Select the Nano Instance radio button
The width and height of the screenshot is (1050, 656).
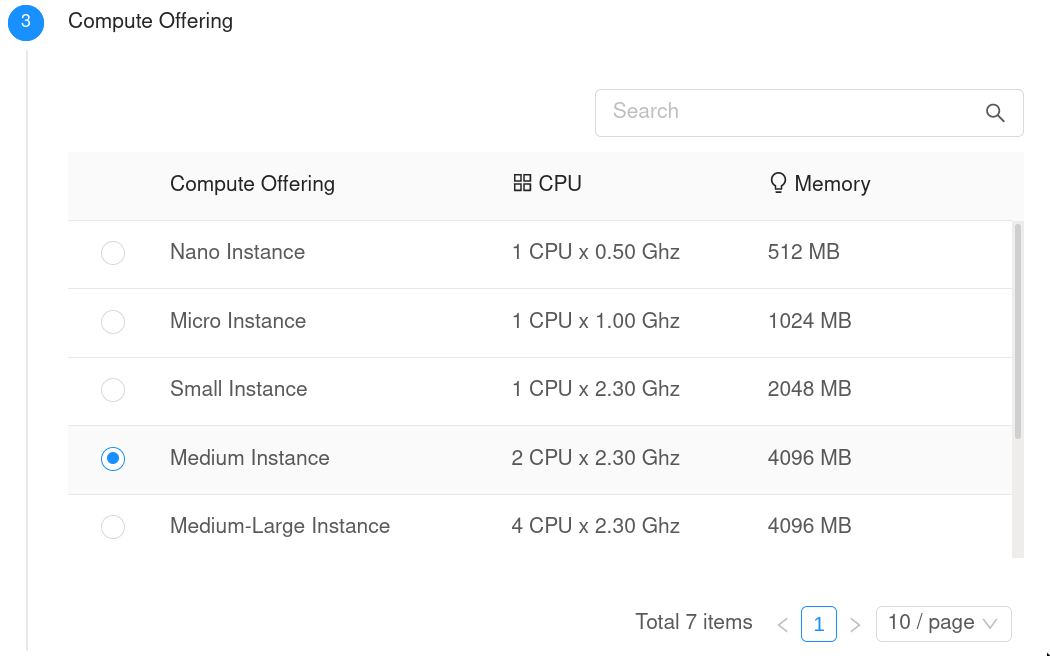113,253
